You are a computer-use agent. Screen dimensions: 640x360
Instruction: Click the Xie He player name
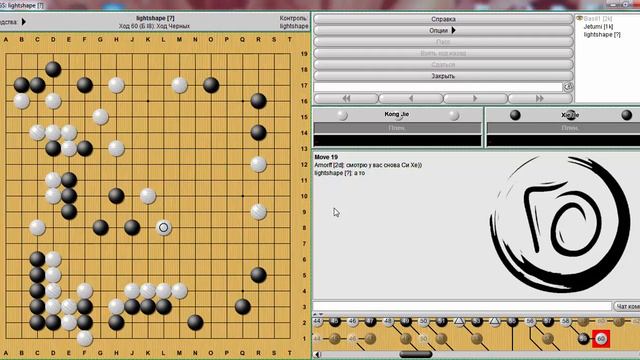(x=570, y=115)
